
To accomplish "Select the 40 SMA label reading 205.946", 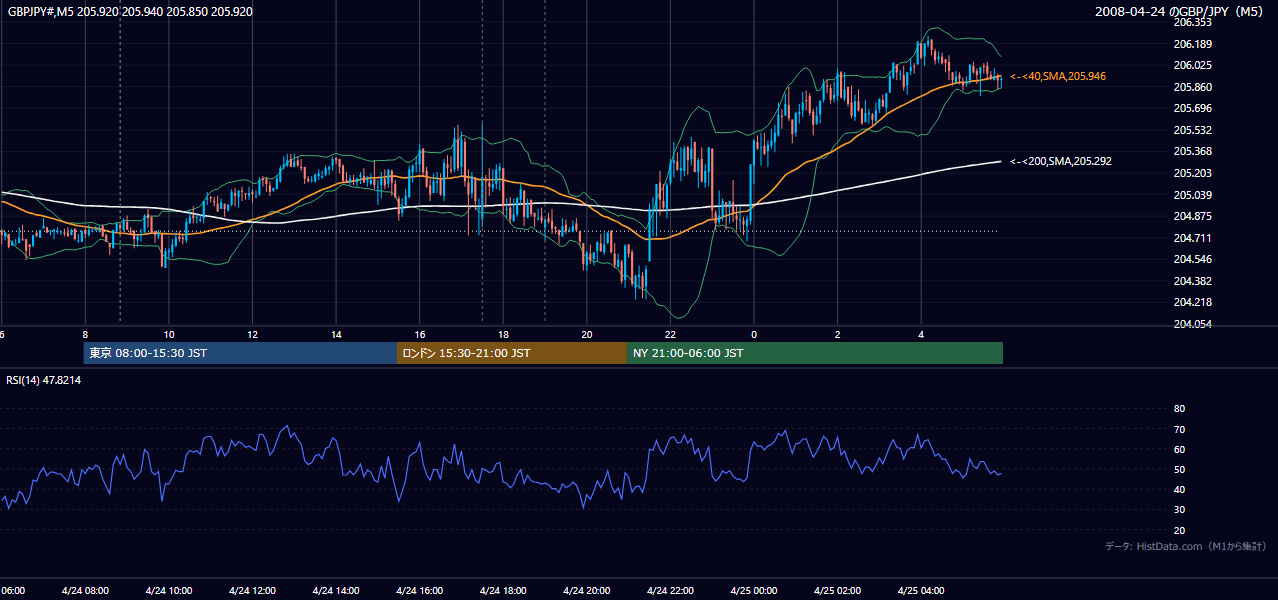I will click(x=1058, y=76).
